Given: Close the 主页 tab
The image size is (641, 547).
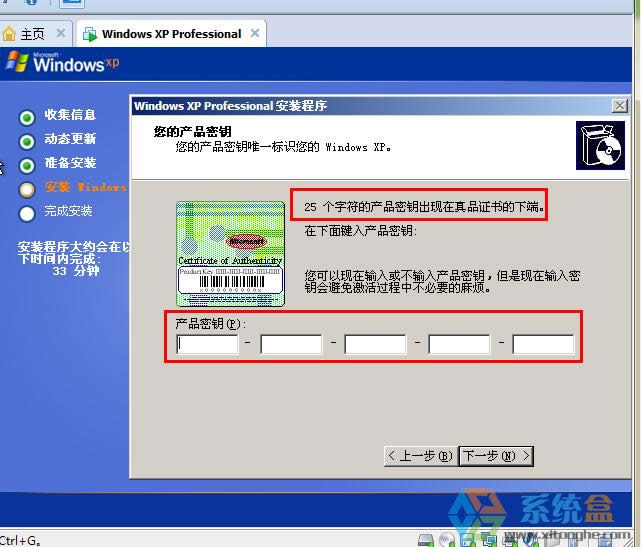Looking at the screenshot, I should pos(61,33).
